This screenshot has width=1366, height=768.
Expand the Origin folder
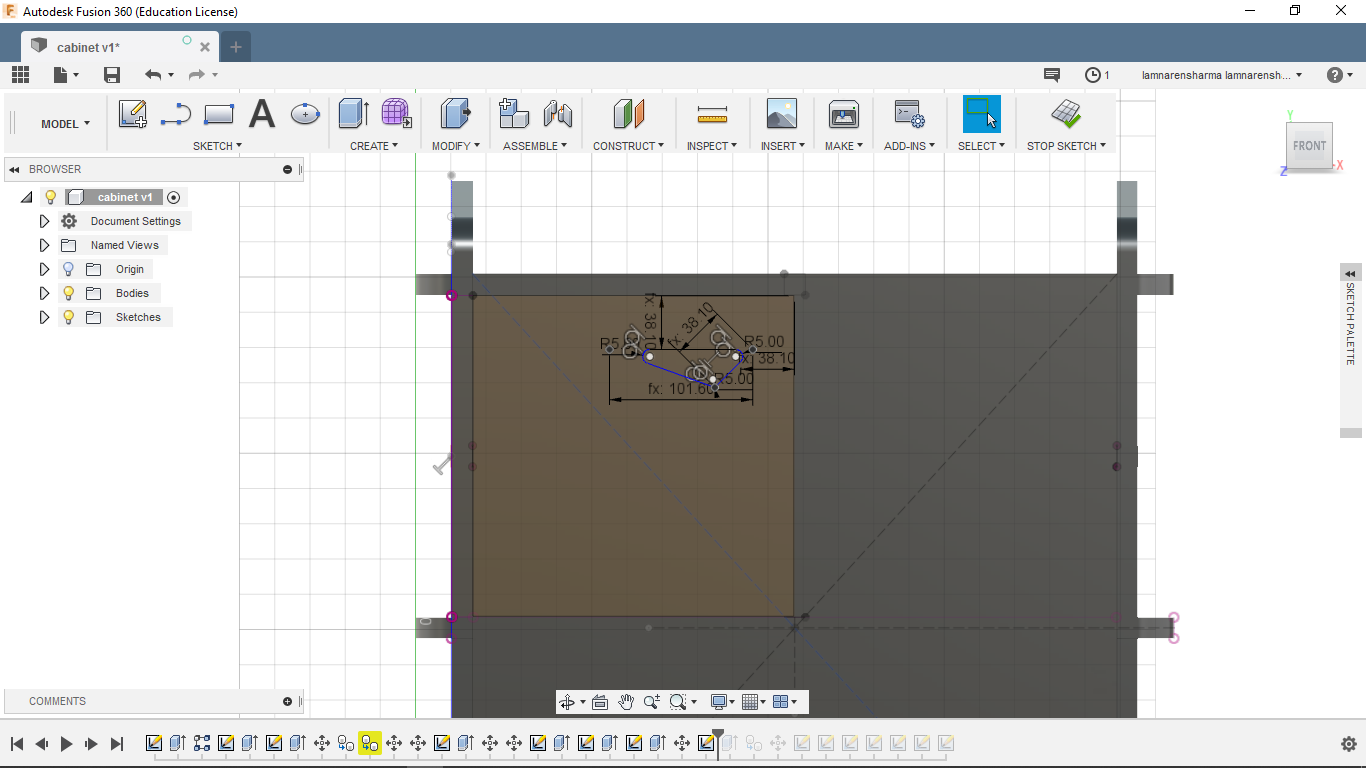coord(44,269)
